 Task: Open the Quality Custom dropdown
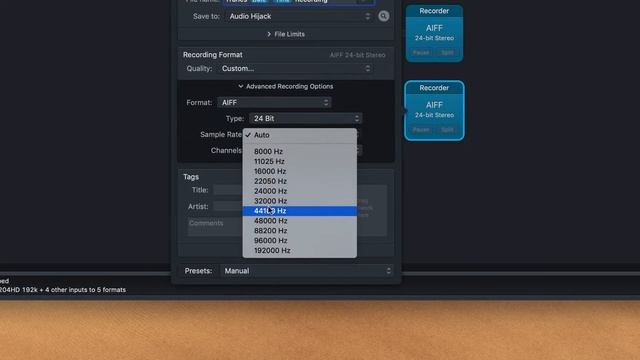pos(296,69)
